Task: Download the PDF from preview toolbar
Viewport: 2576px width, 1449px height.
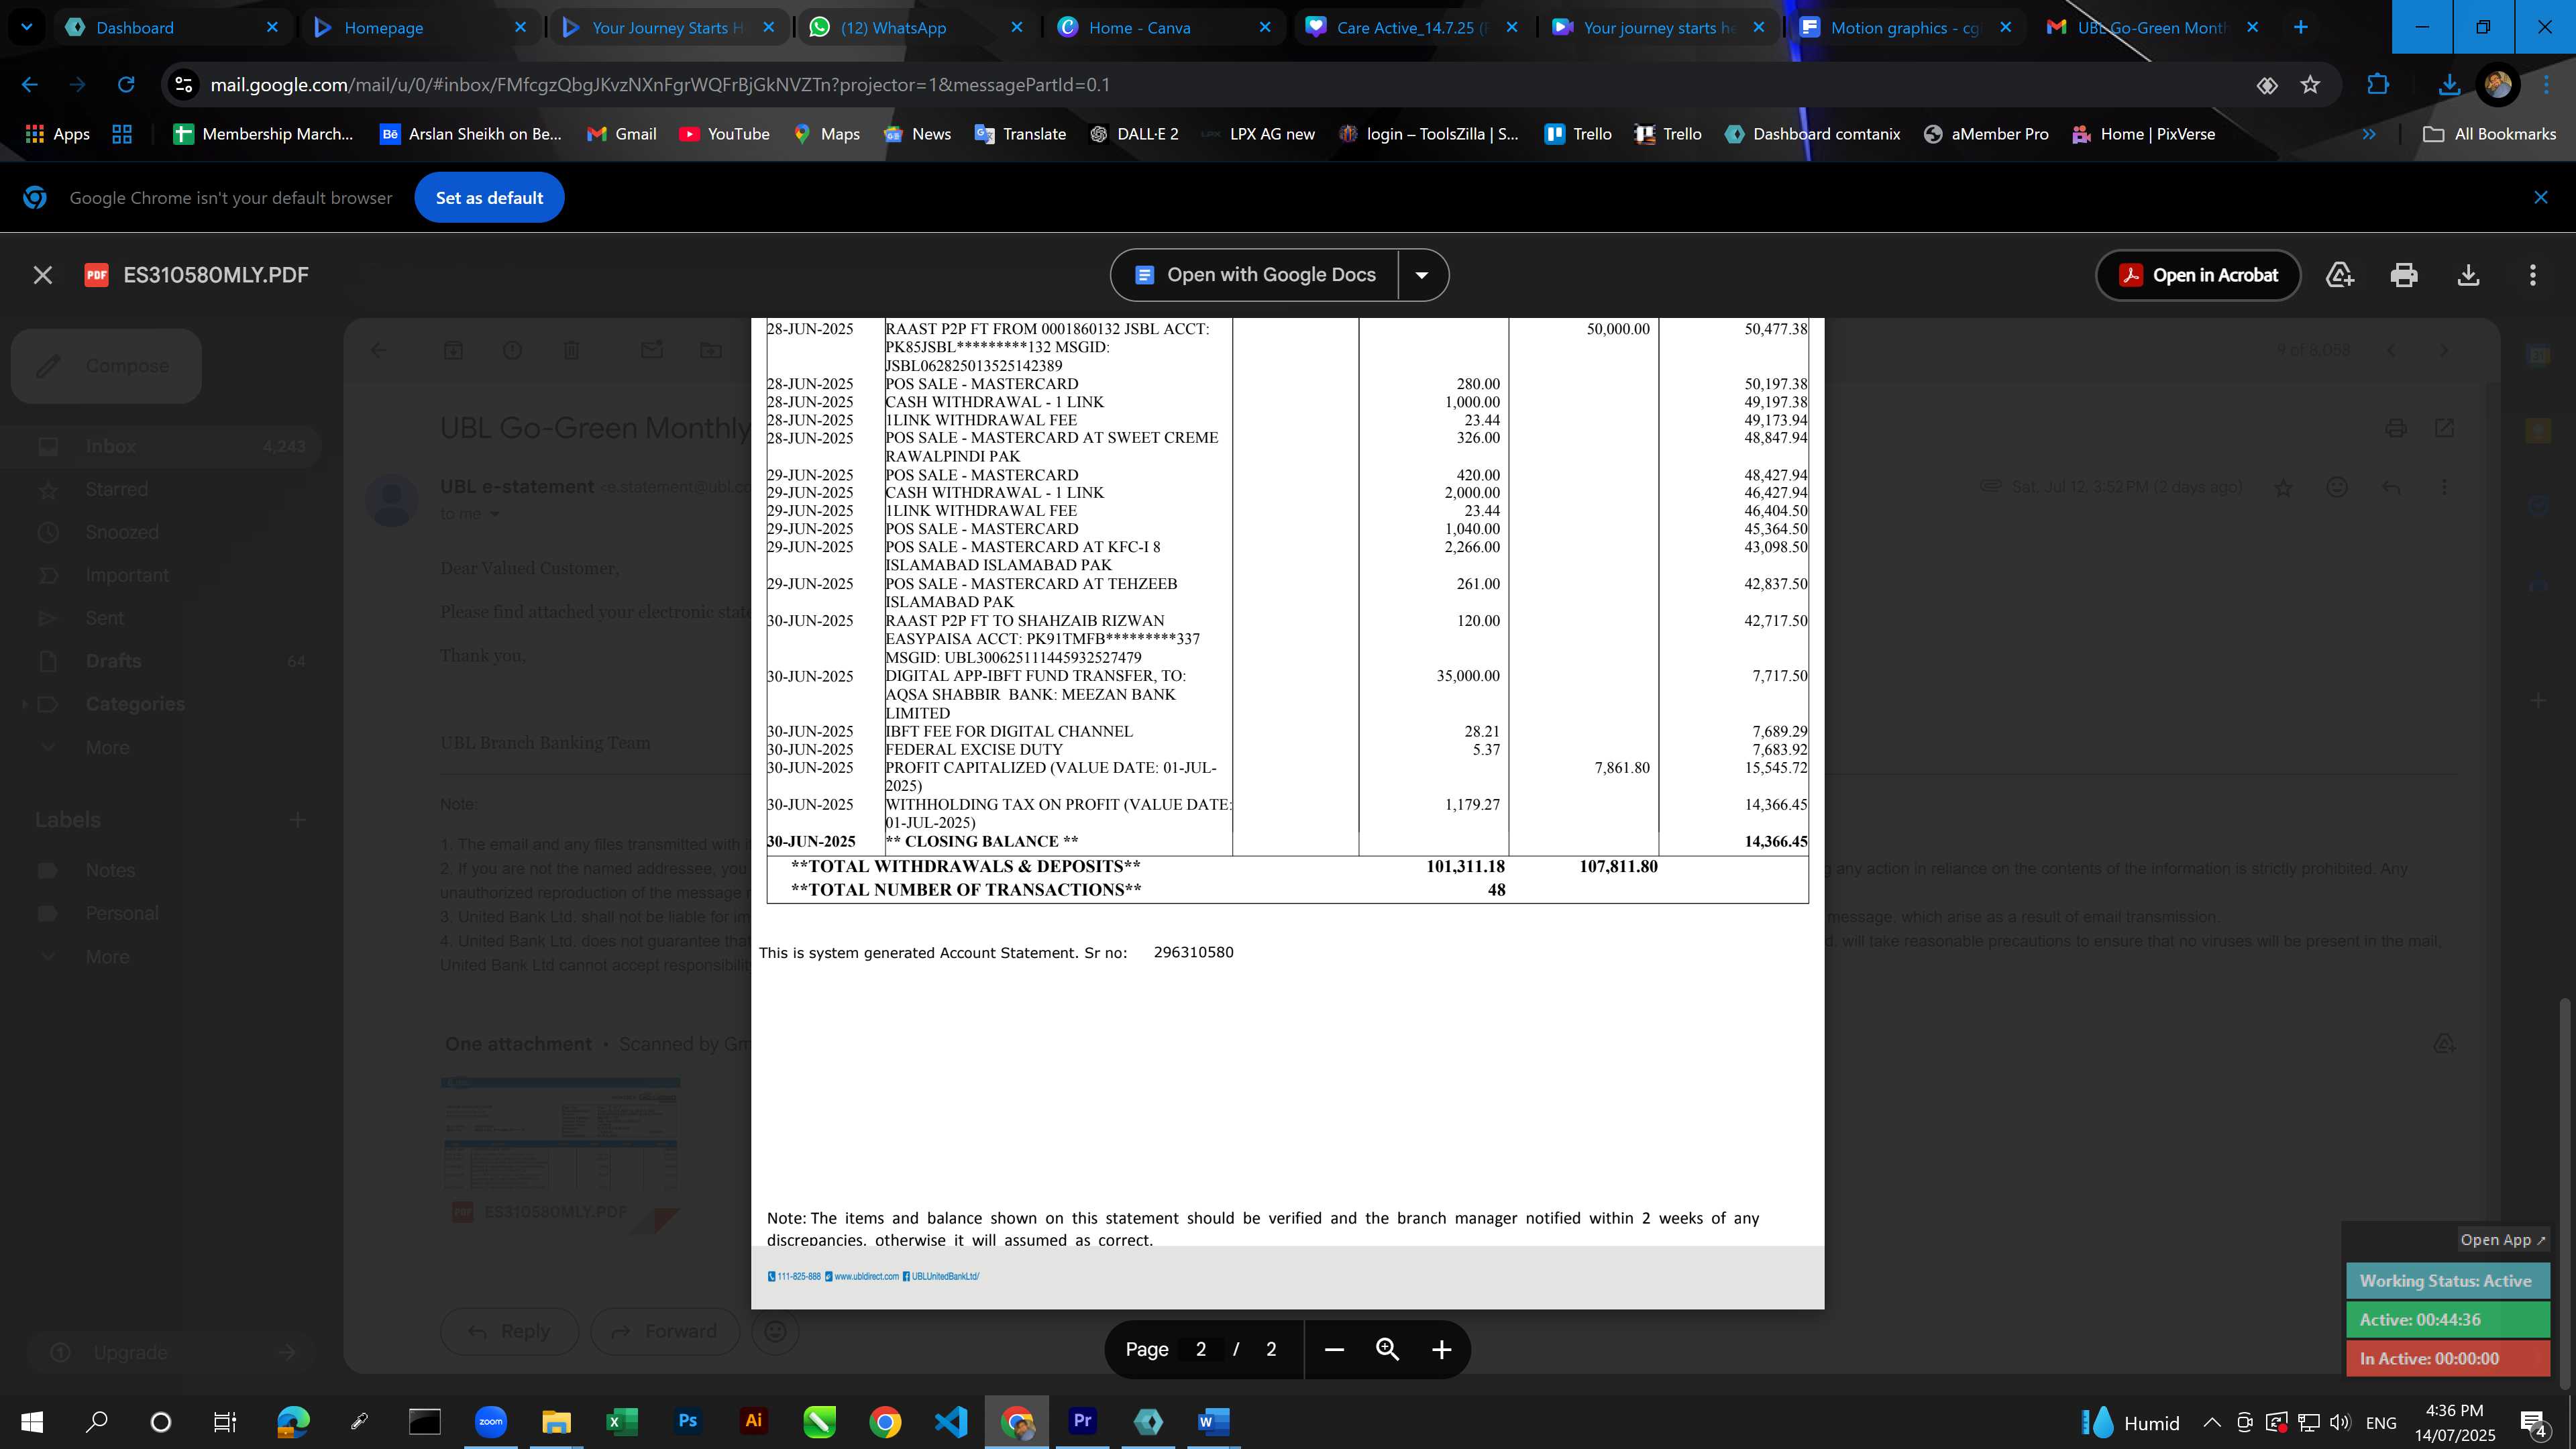Action: (2468, 275)
